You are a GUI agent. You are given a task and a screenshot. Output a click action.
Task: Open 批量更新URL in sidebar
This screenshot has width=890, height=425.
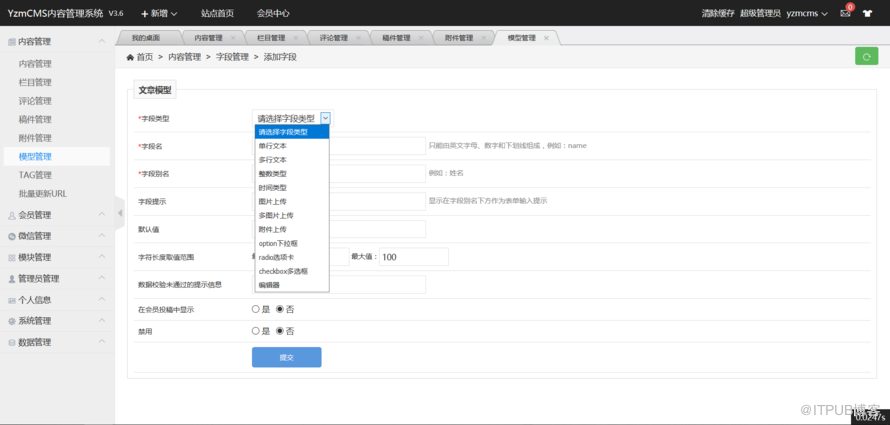point(43,193)
